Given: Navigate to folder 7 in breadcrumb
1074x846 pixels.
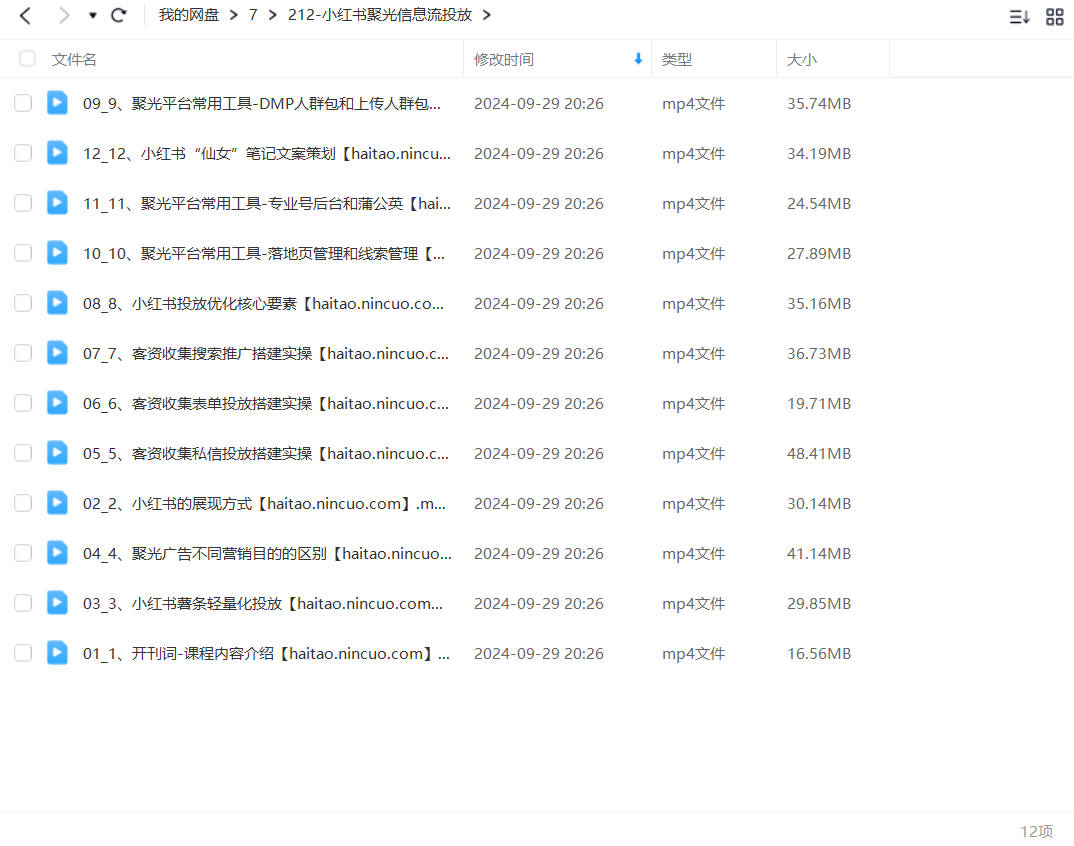Looking at the screenshot, I should (x=253, y=15).
